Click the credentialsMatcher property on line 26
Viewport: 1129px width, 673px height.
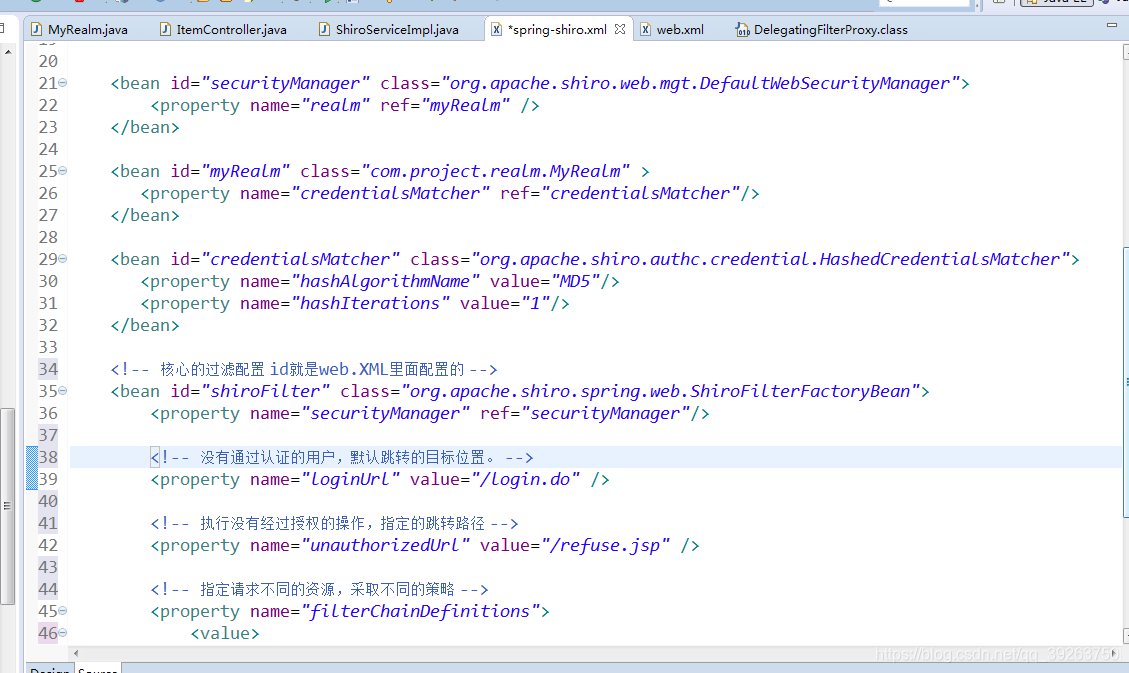[x=450, y=194]
